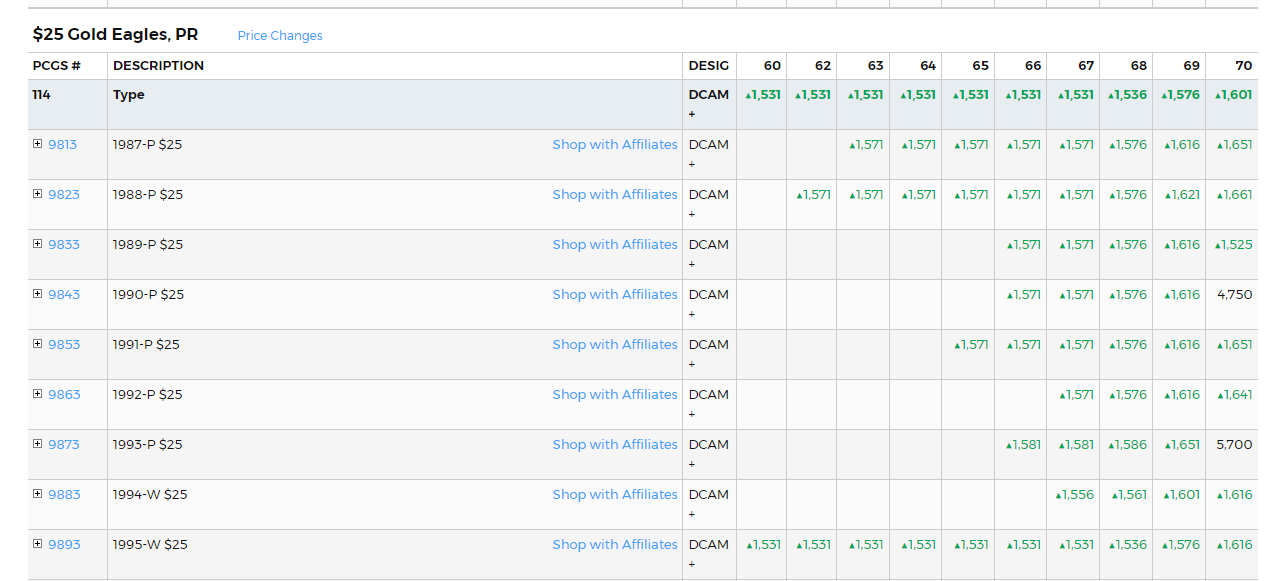Click the 1994-W grade 69 price 1,601

1182,494
